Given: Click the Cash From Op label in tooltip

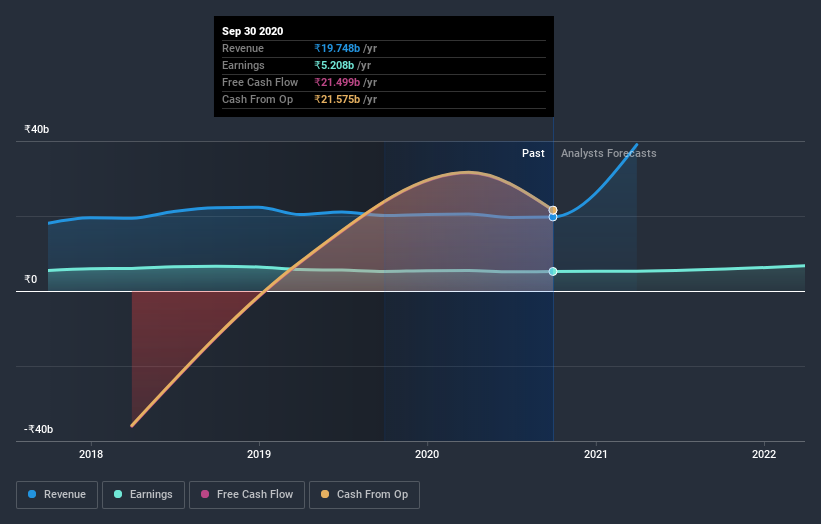Looking at the screenshot, I should (x=258, y=99).
